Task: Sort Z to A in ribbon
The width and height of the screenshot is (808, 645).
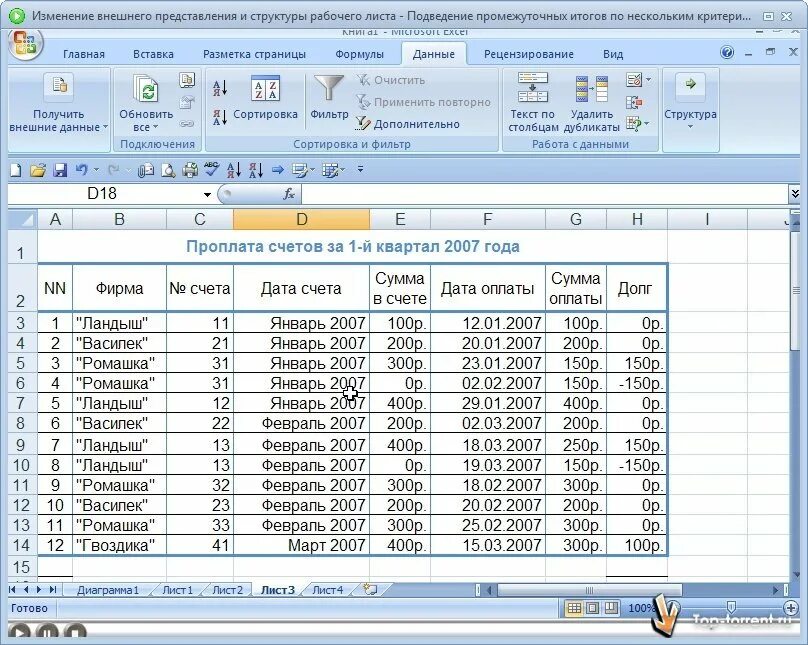Action: (x=220, y=117)
